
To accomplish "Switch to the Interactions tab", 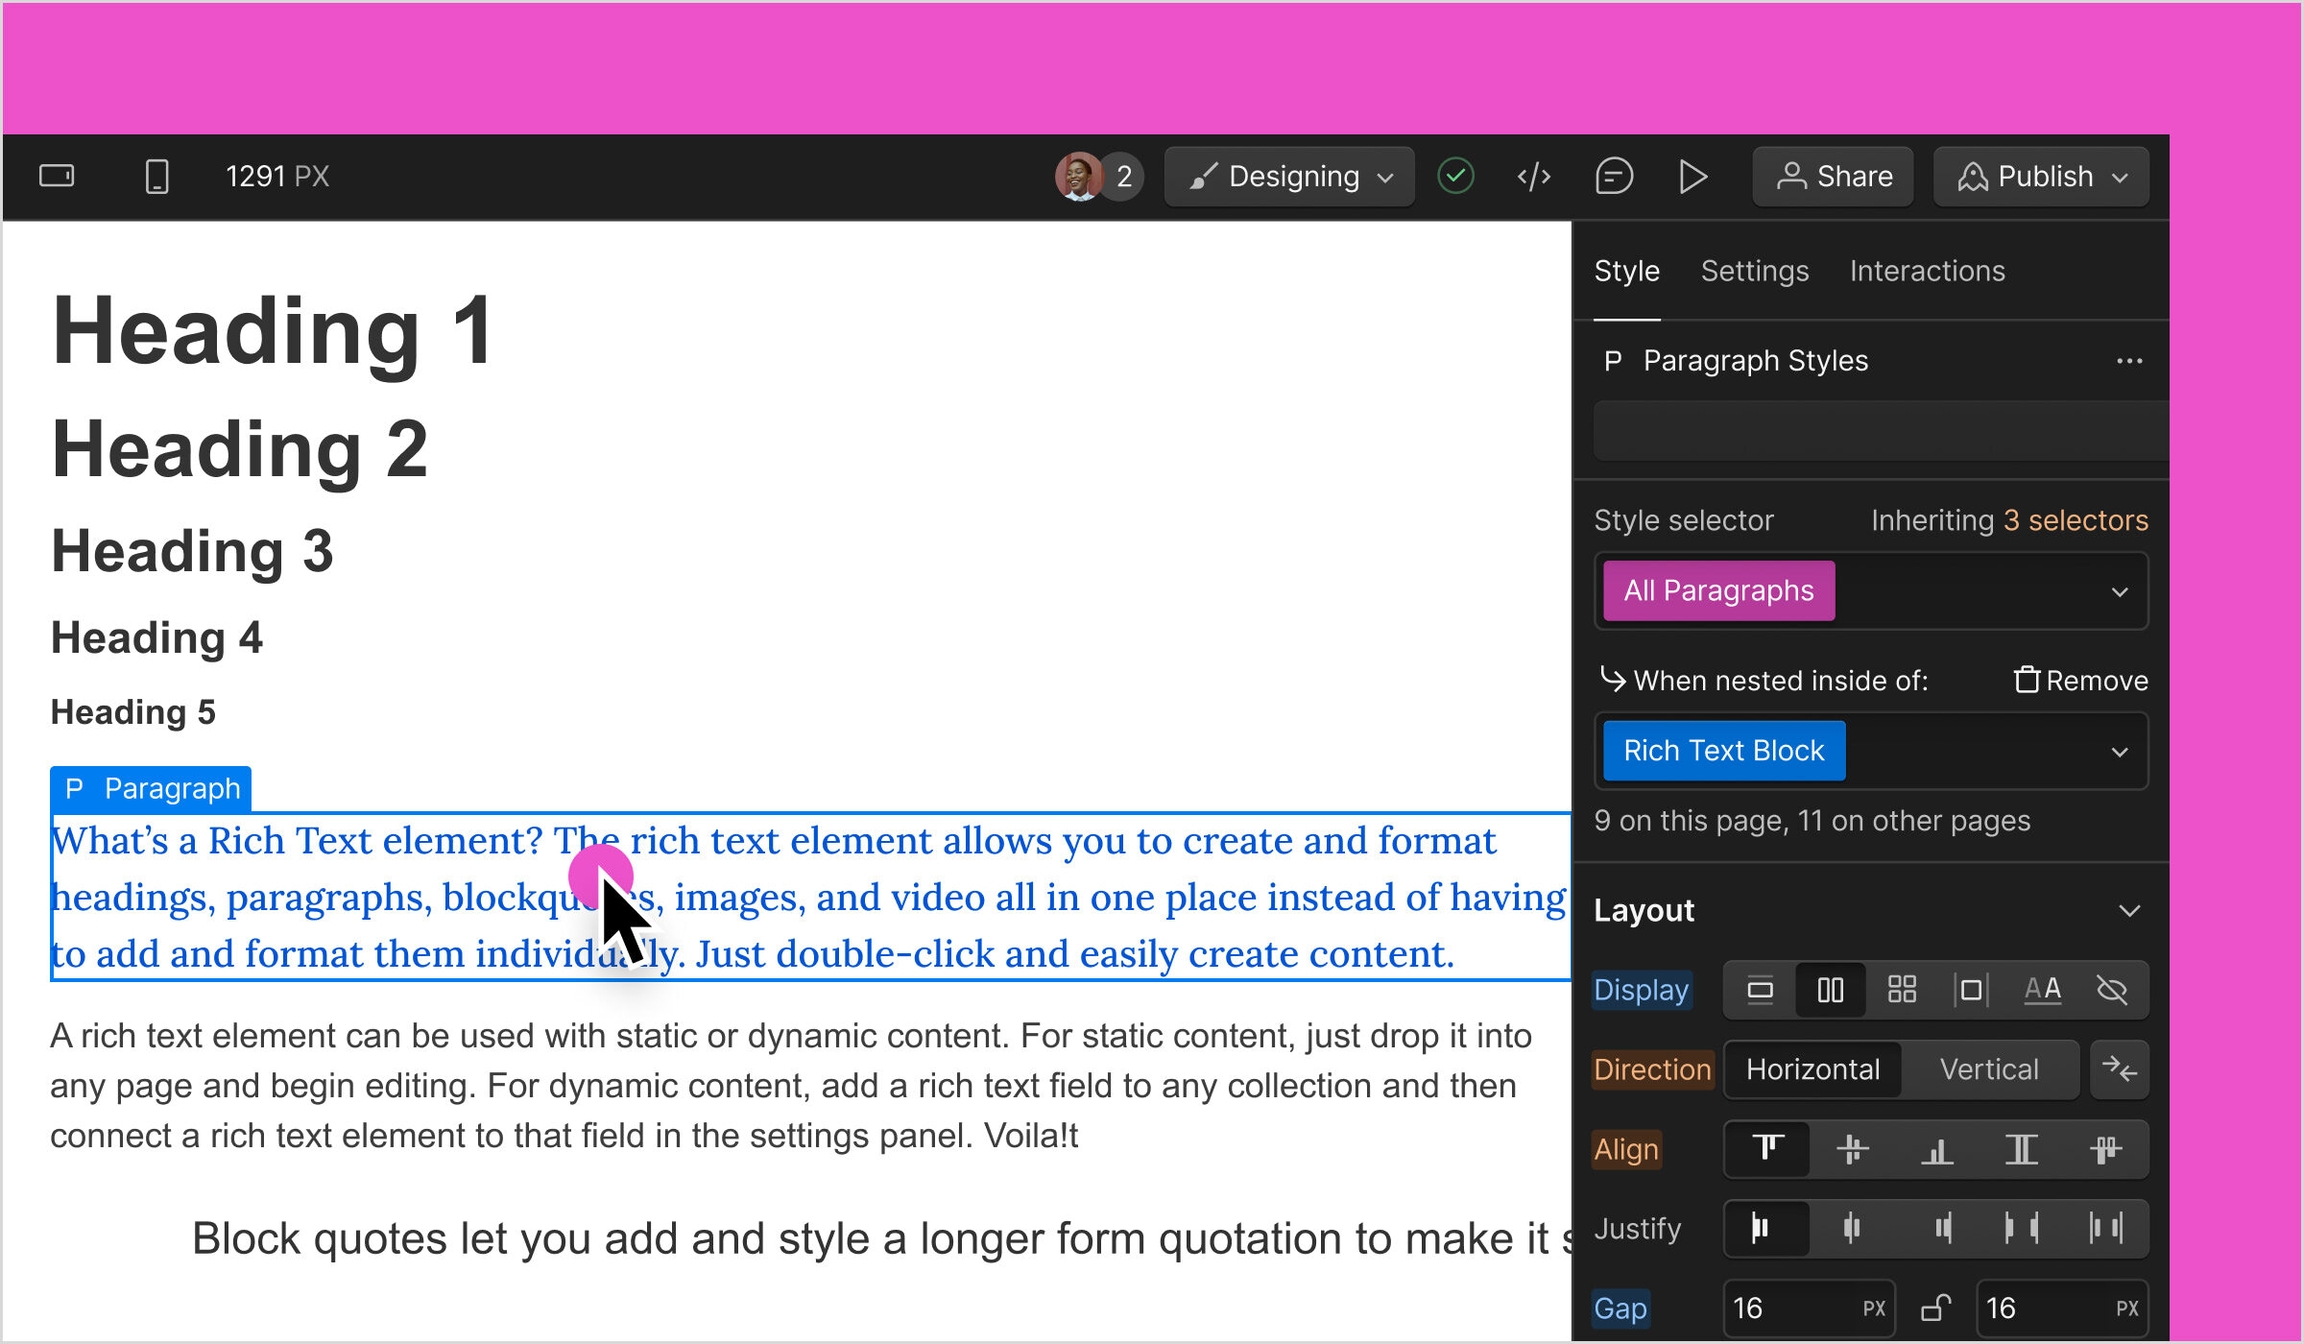I will 1926,271.
